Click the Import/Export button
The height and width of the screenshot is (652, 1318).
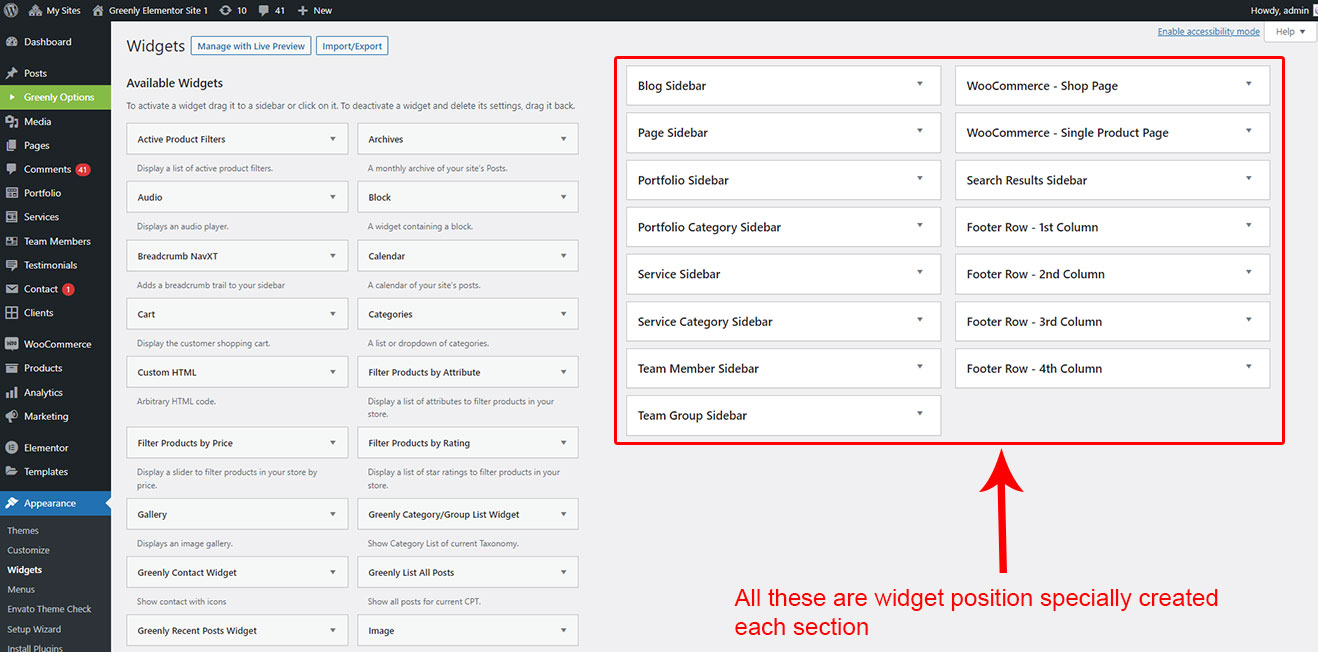pos(351,46)
